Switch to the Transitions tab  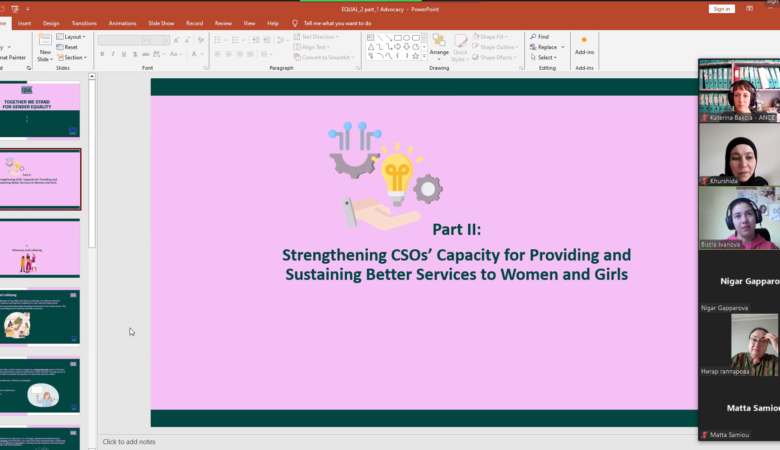pos(84,22)
